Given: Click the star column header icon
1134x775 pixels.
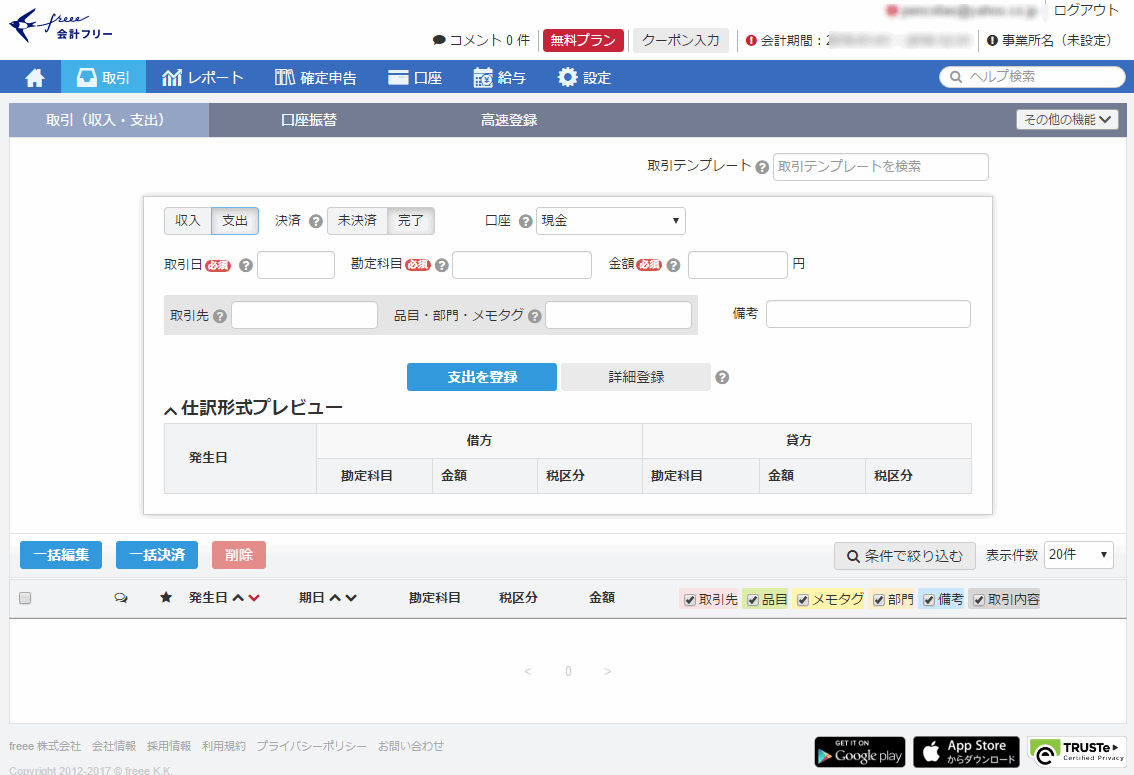Looking at the screenshot, I should coord(166,597).
